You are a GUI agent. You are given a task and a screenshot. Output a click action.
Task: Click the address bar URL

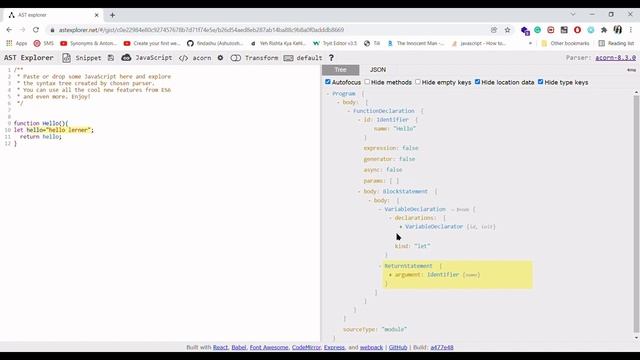pyautogui.click(x=201, y=30)
